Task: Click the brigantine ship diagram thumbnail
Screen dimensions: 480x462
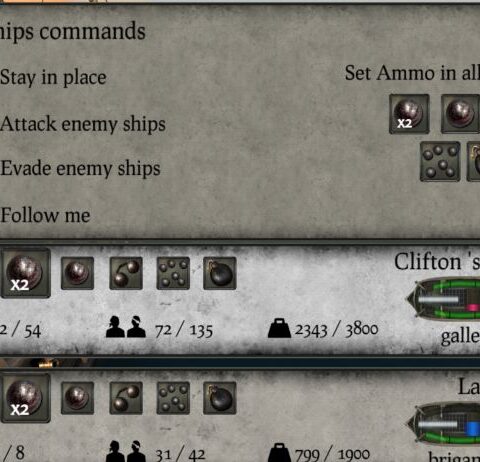Action: 444,424
